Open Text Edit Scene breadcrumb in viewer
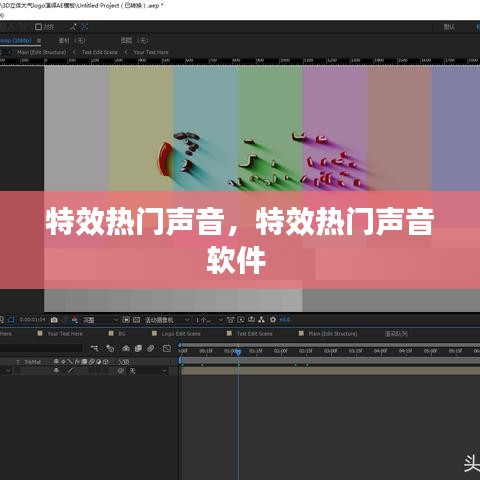The image size is (480, 480). tap(100, 52)
